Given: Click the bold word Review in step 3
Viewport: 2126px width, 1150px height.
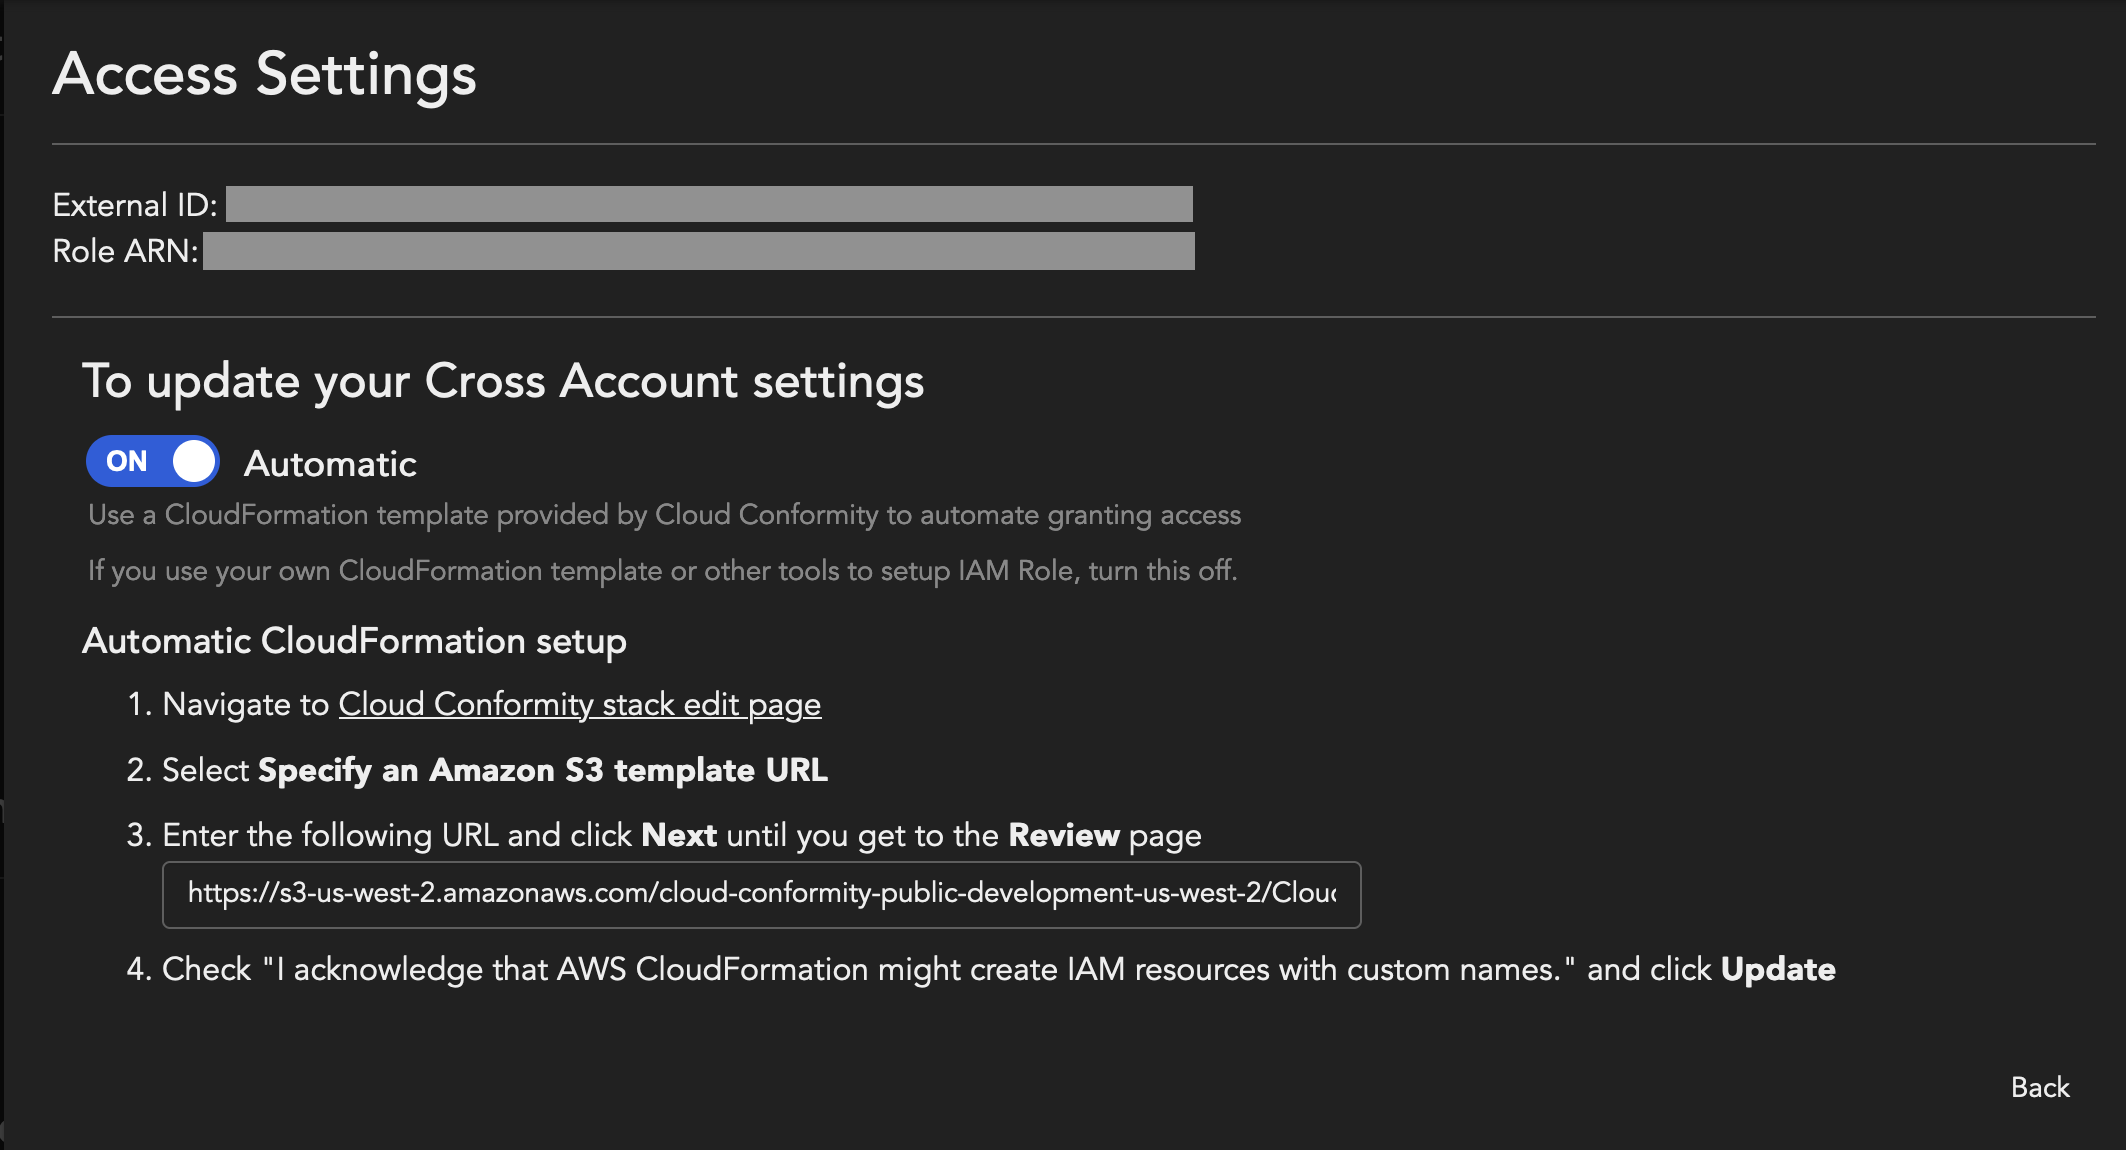Looking at the screenshot, I should coord(1064,835).
